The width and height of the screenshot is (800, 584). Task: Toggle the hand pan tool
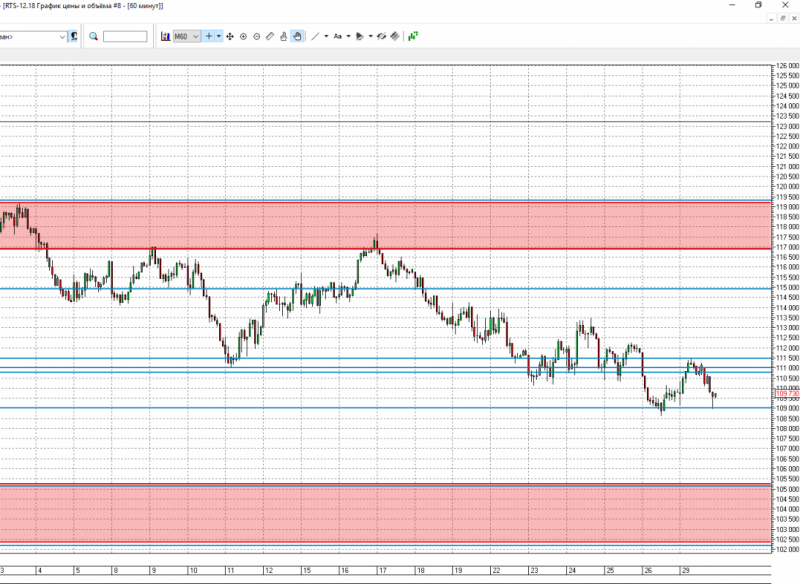click(x=297, y=36)
